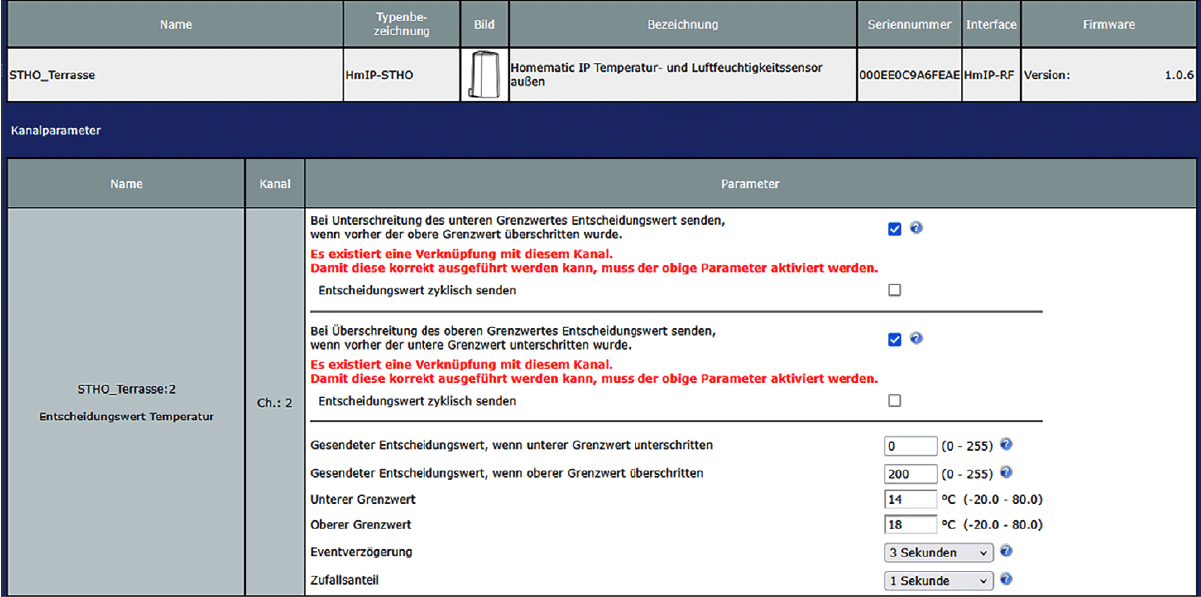Click the Interface column header
Viewport: 1201px width, 597px height.
pos(990,25)
